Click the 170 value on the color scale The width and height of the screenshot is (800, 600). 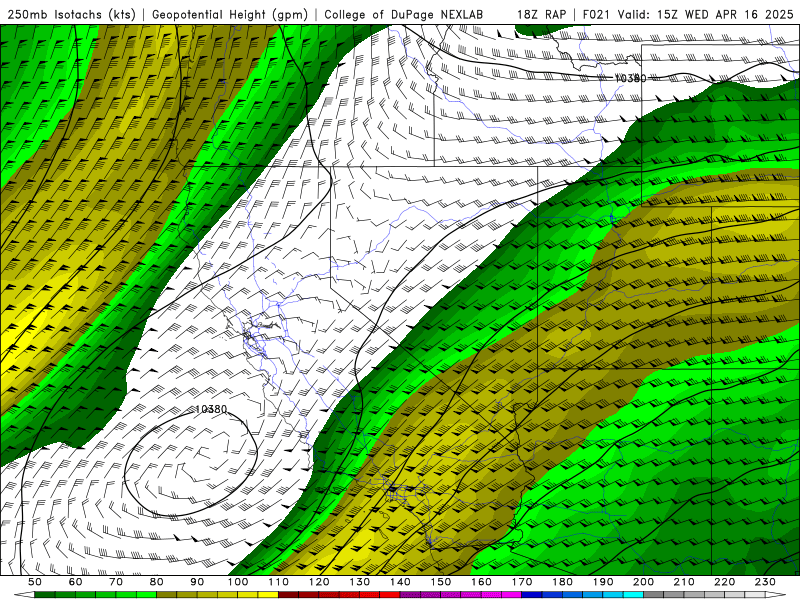coord(522,582)
